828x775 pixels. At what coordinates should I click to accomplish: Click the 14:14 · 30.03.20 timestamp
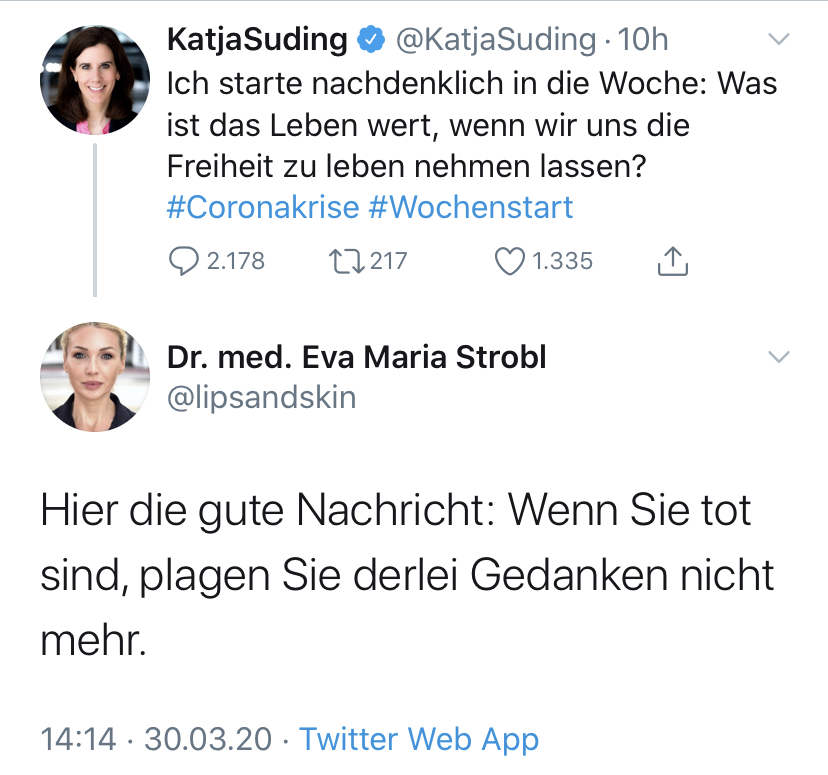[x=156, y=739]
